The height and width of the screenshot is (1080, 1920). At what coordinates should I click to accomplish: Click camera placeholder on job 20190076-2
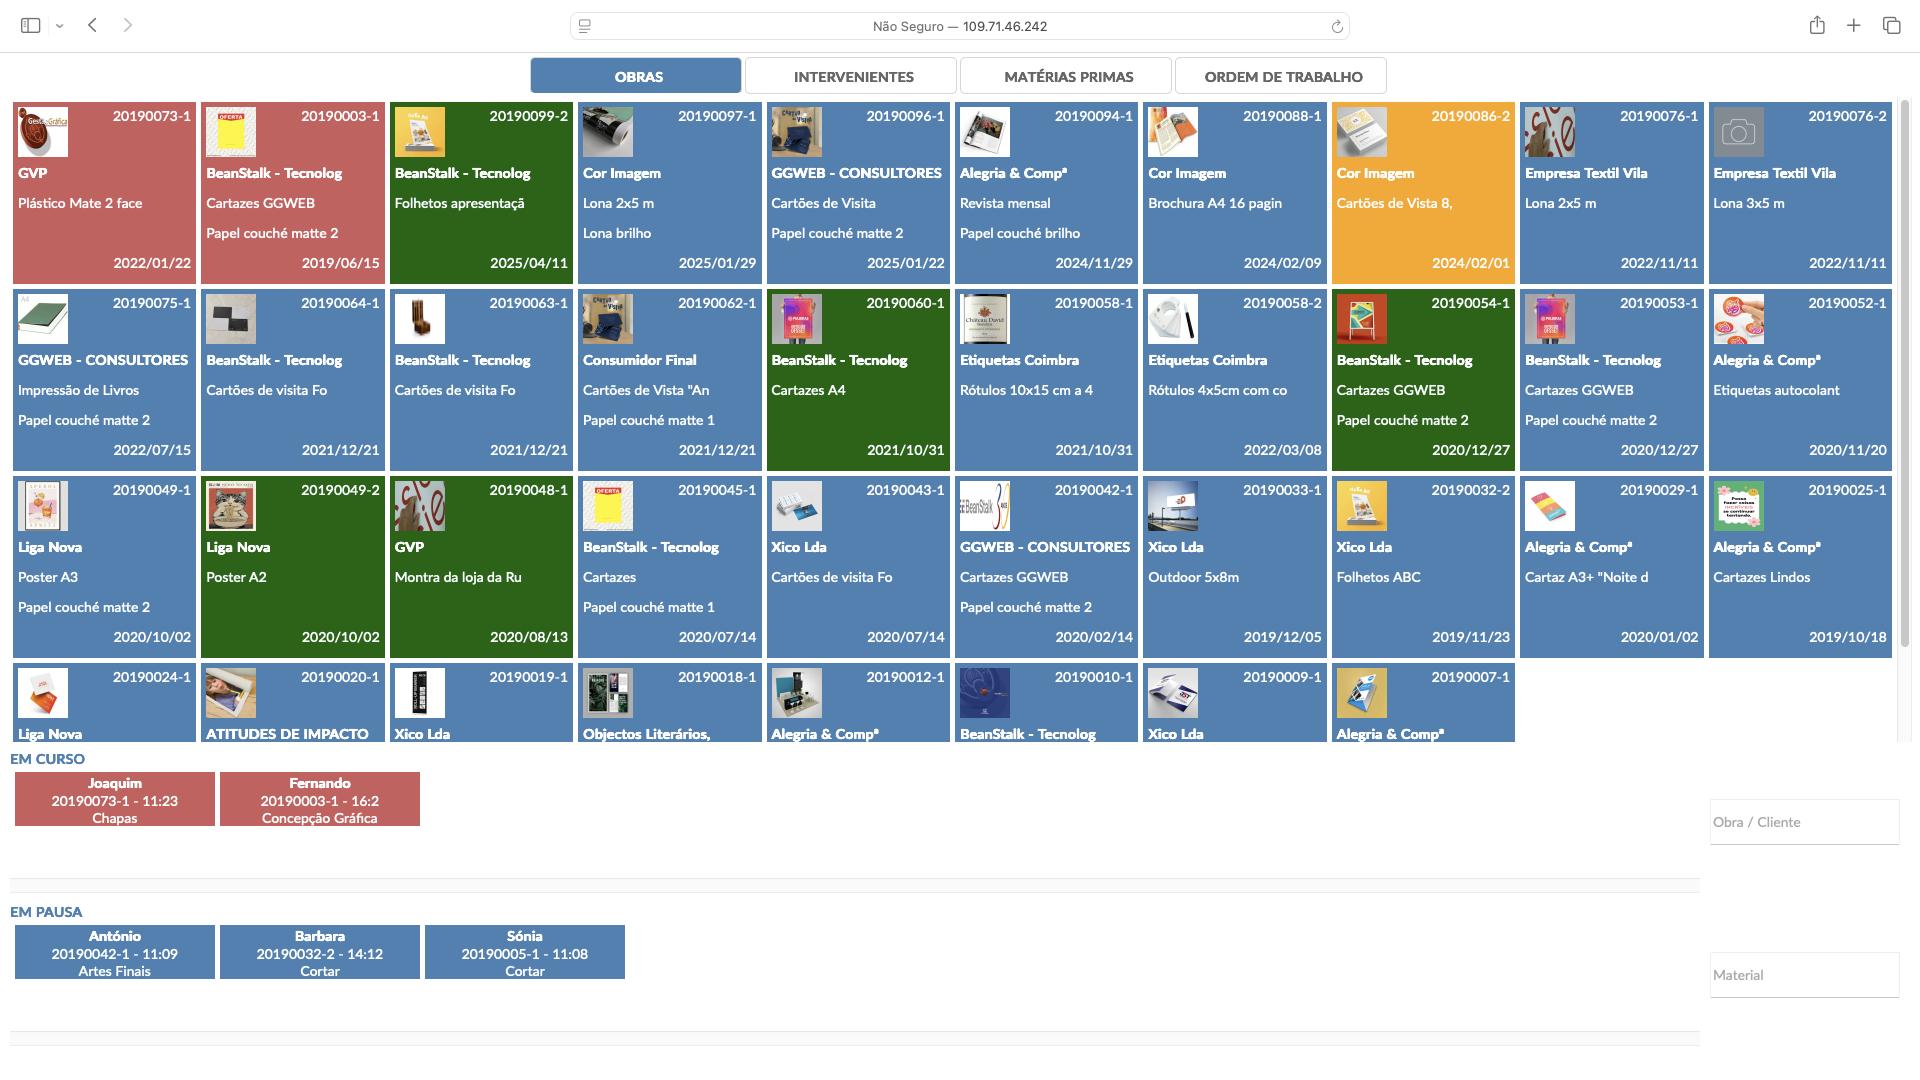(x=1738, y=132)
